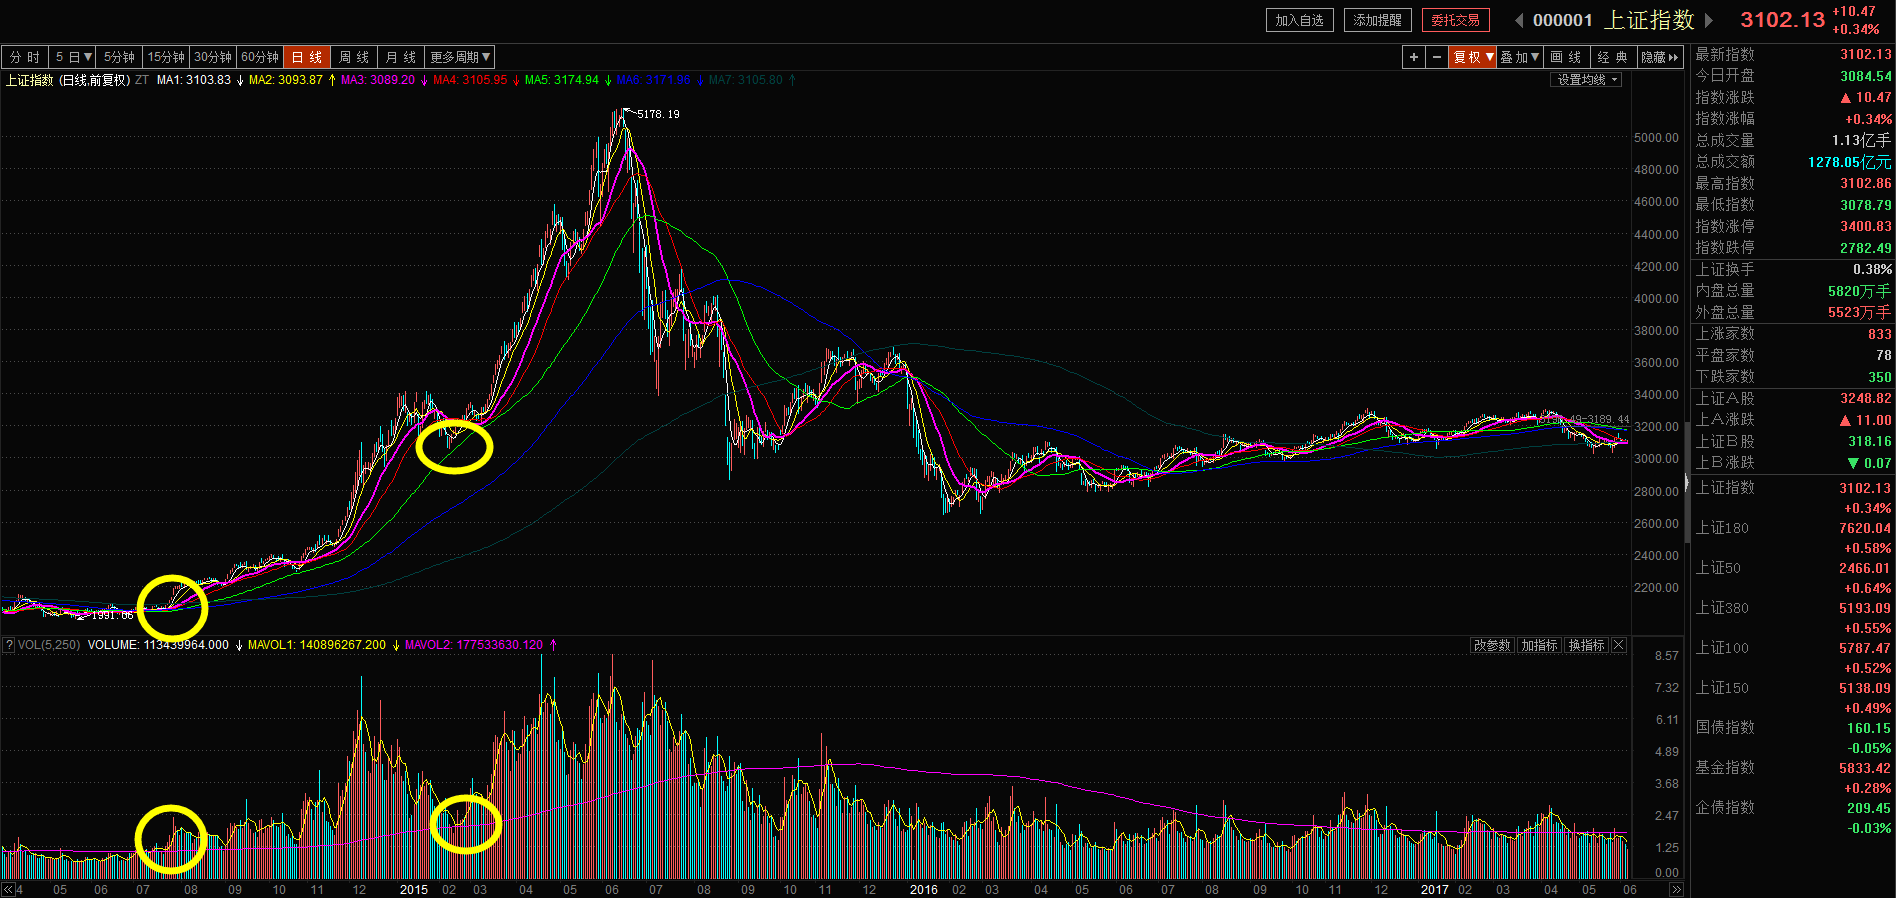Click the 画线 drawing tool button

coord(1566,57)
